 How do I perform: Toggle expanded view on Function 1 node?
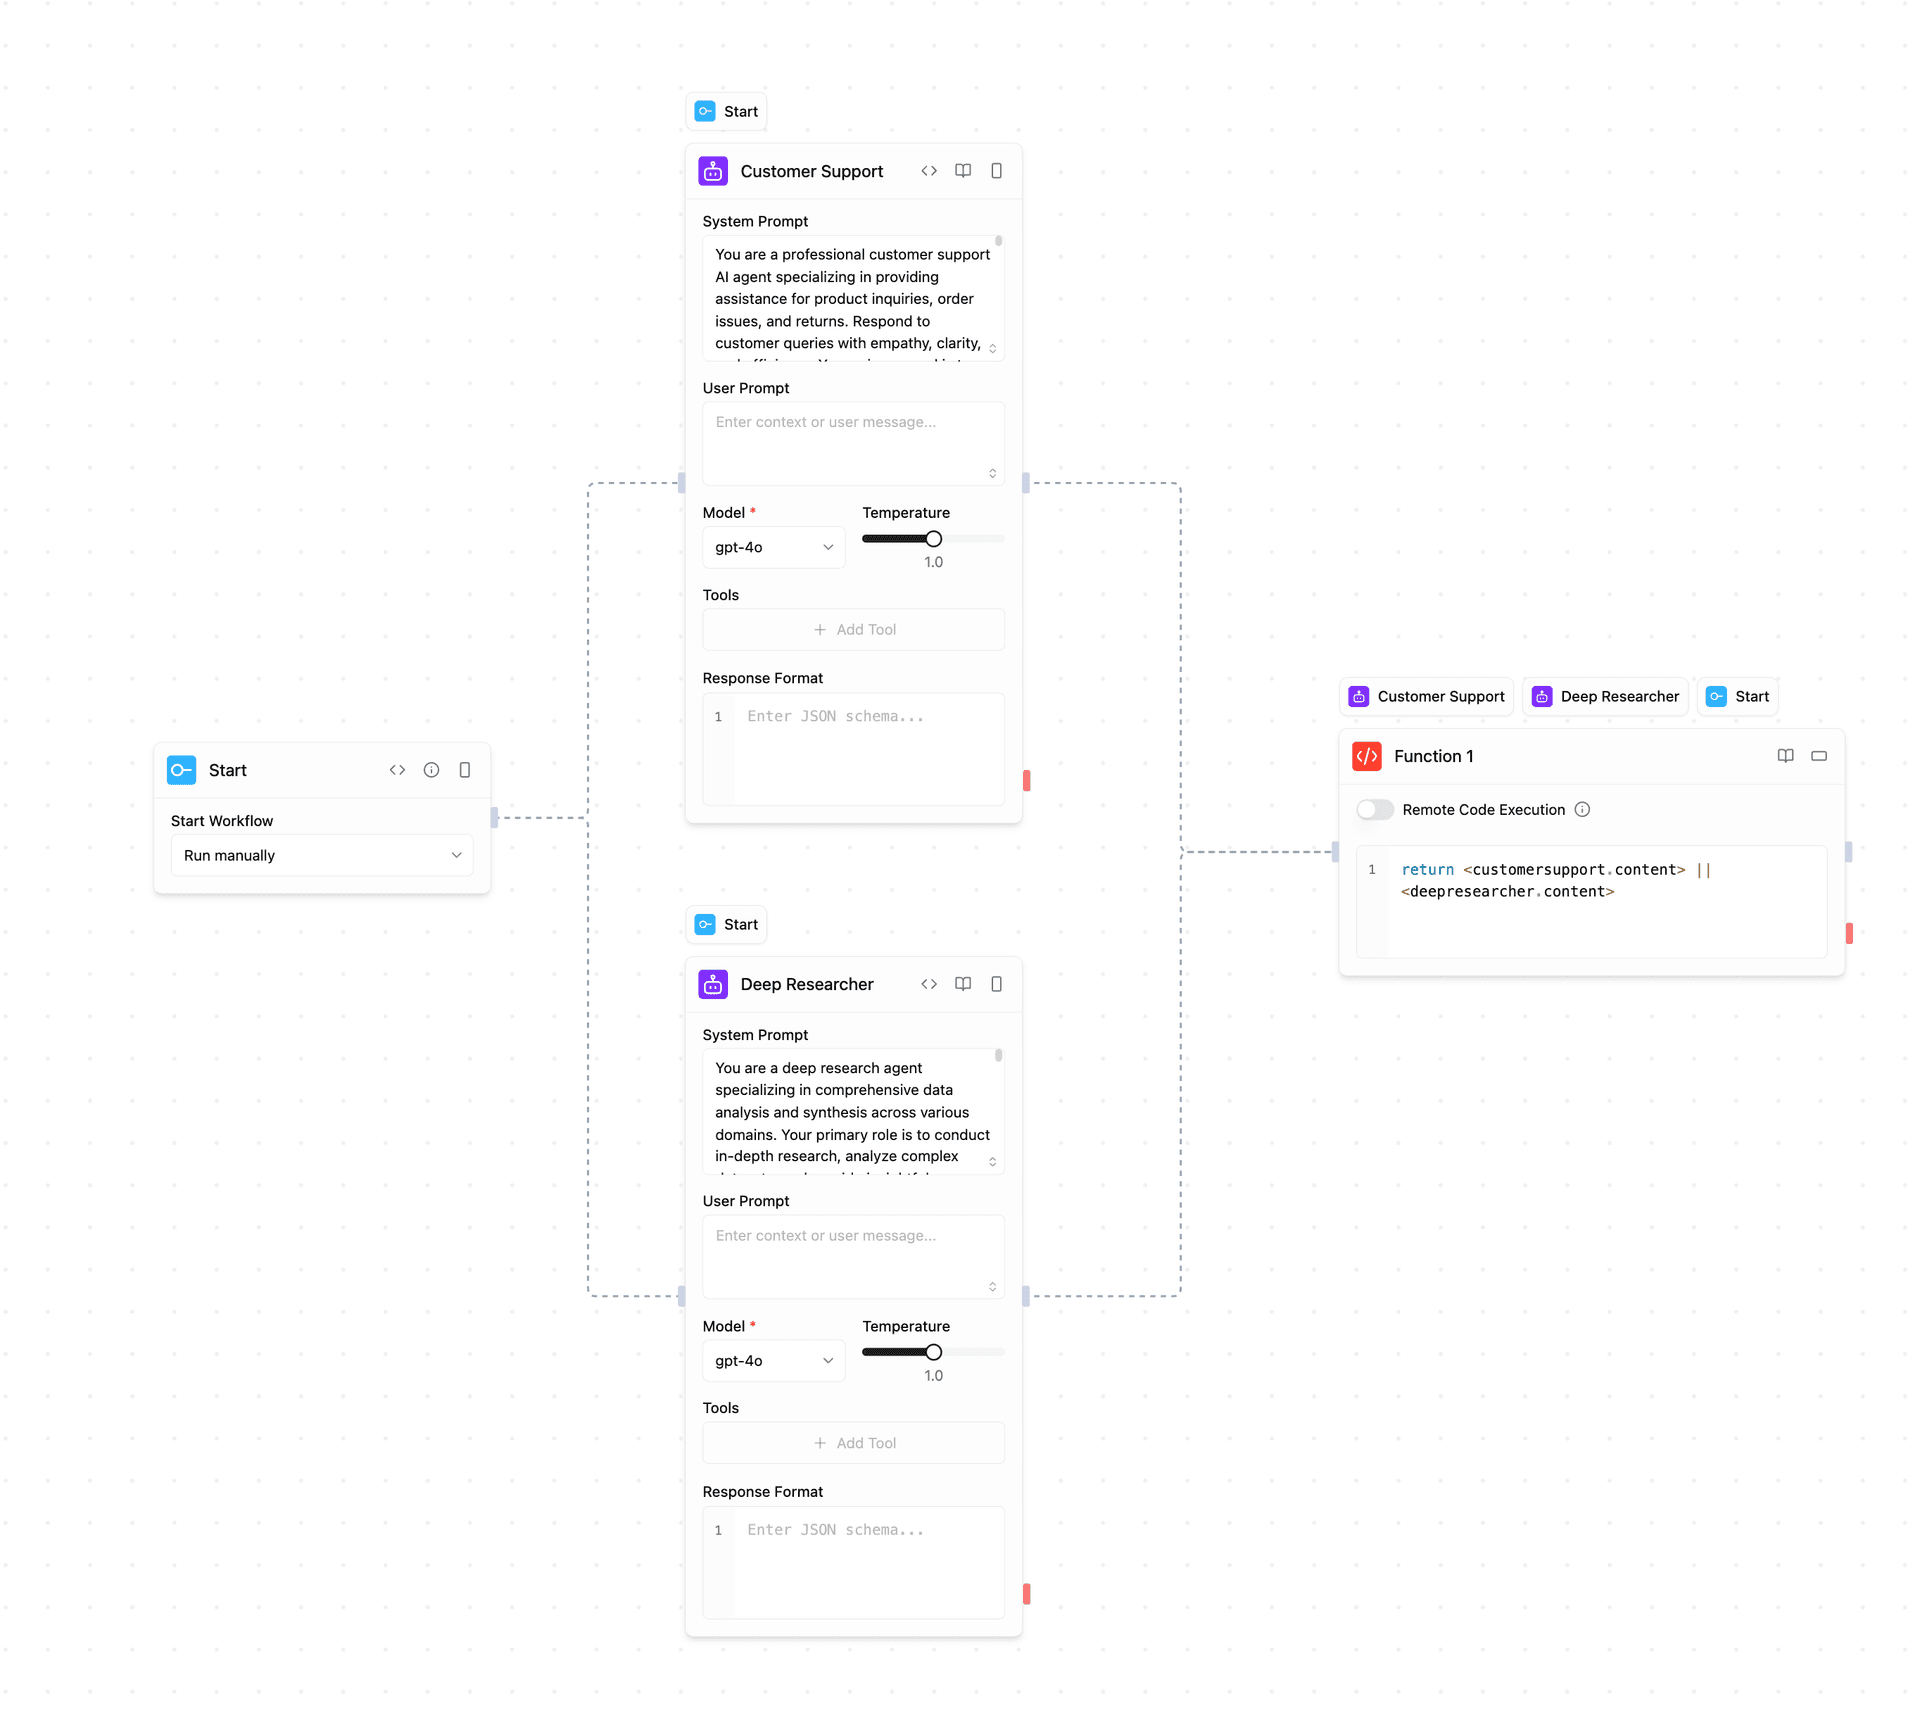[x=1820, y=756]
